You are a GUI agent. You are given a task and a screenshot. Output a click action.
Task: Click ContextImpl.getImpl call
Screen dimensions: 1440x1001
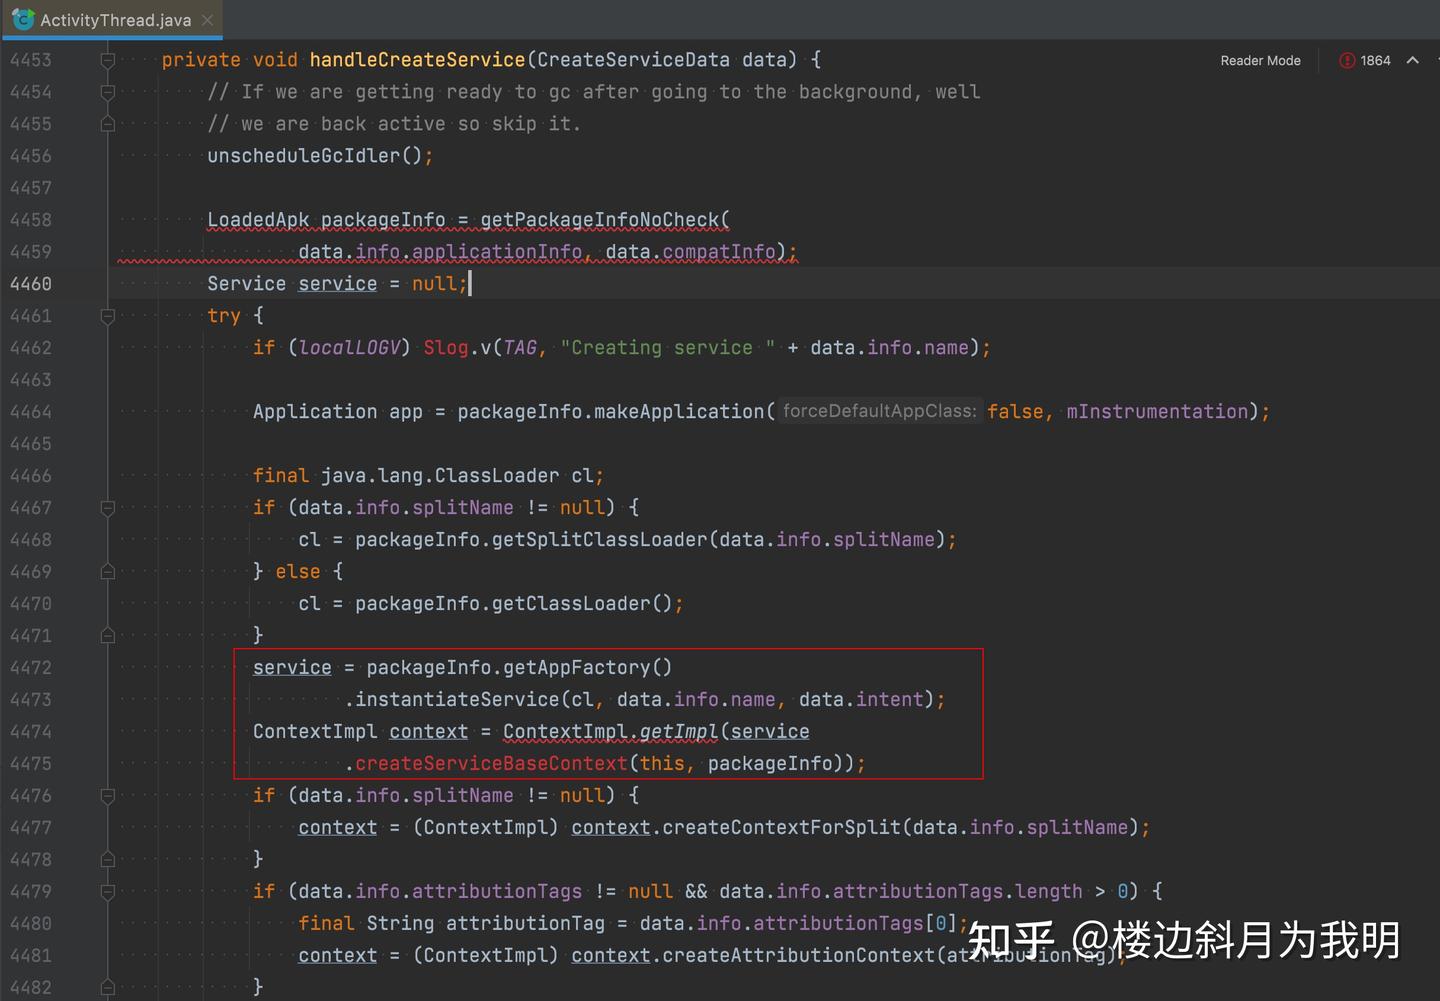pos(610,732)
